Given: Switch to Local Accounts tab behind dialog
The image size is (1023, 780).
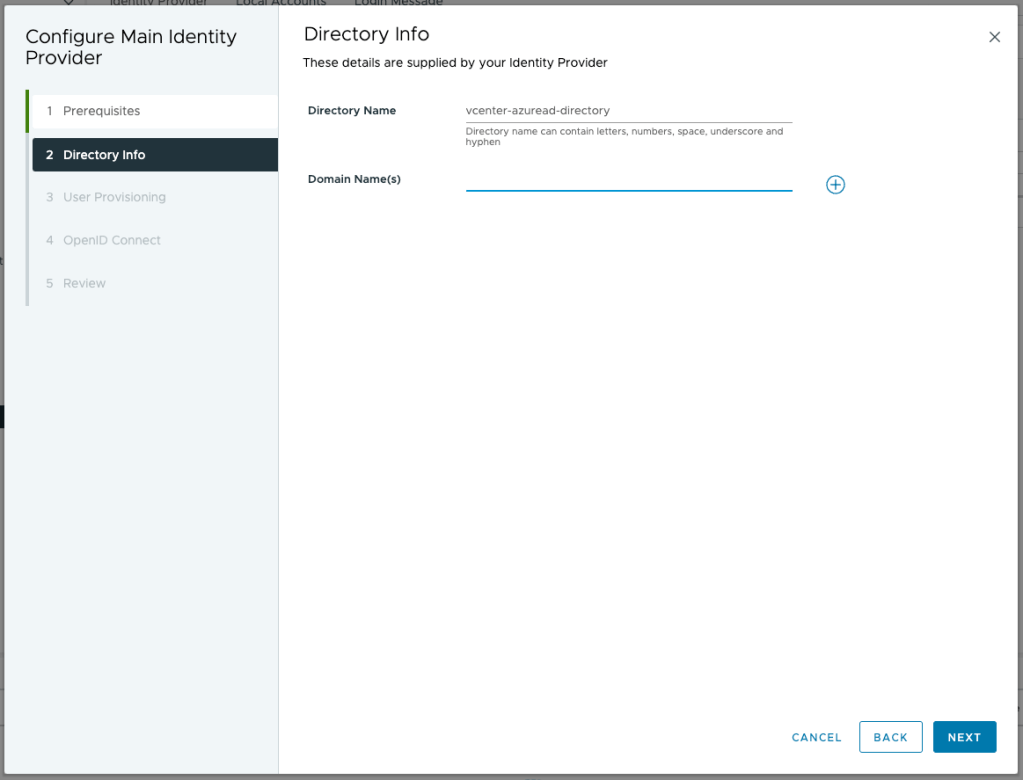Looking at the screenshot, I should tap(281, 3).
